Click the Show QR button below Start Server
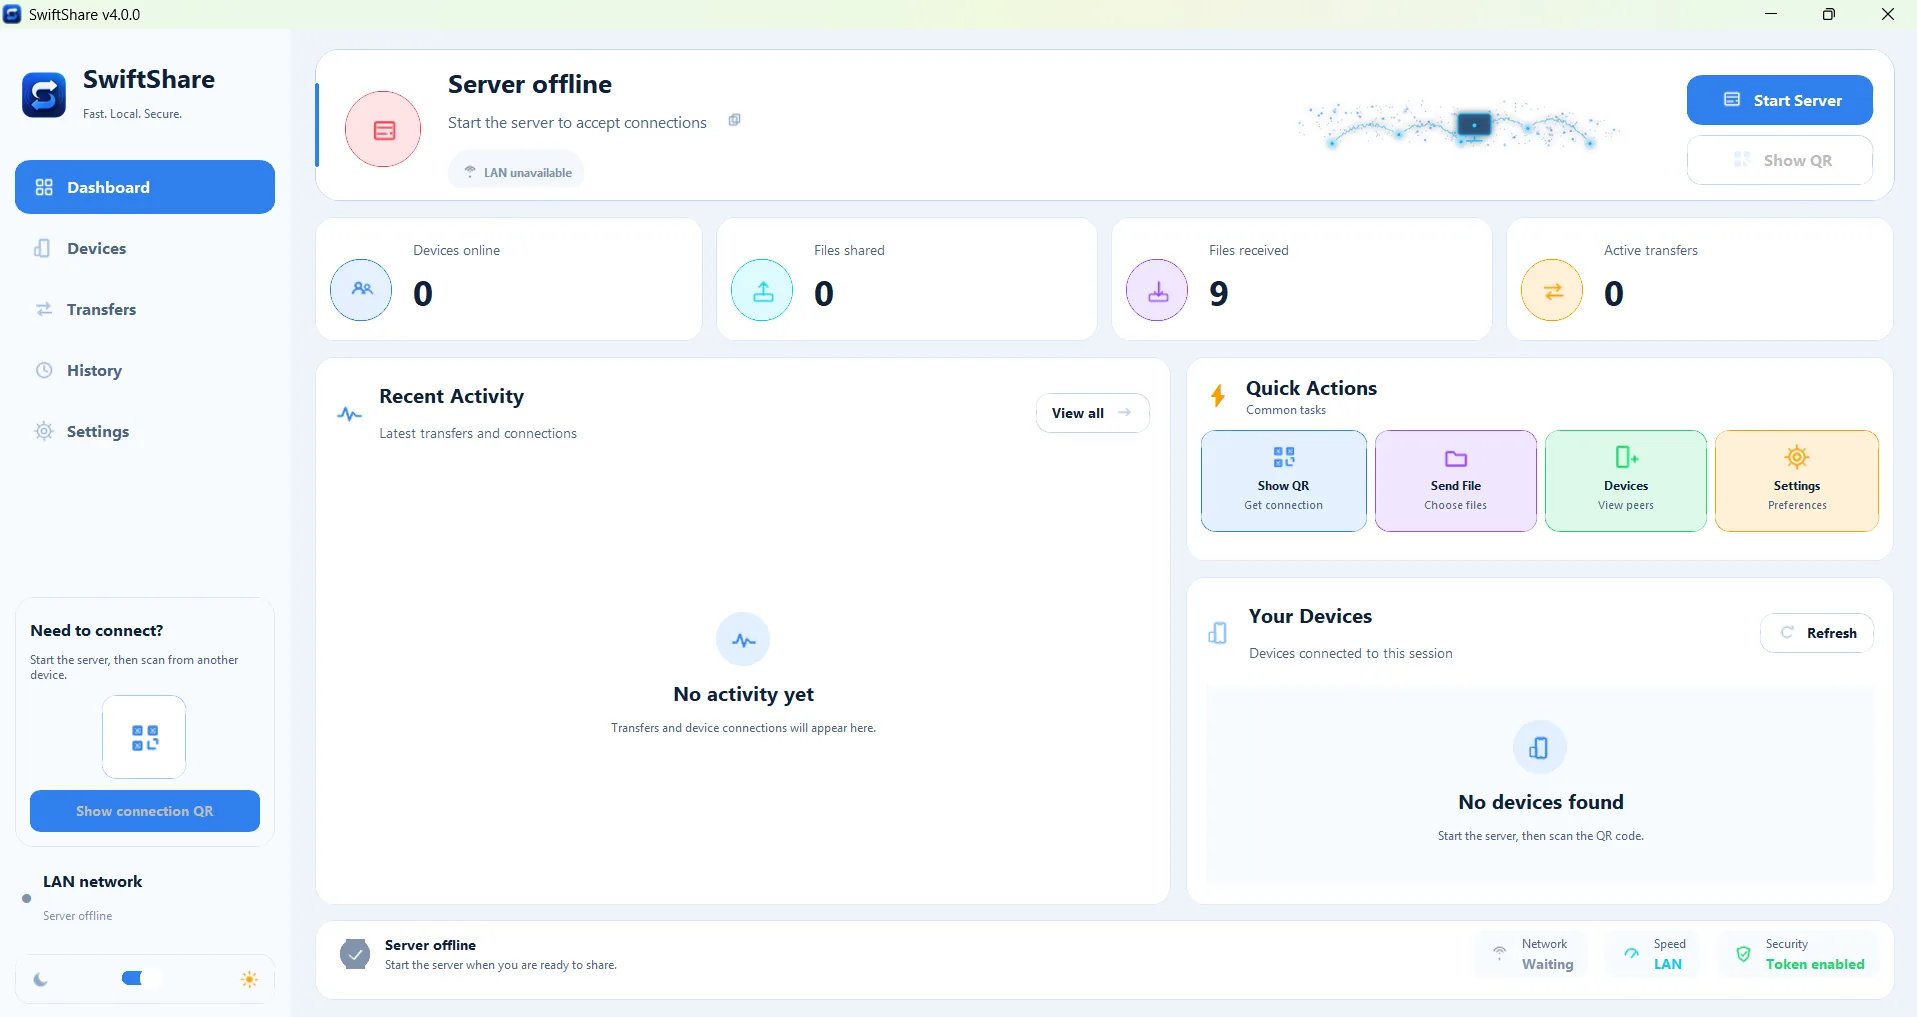Screen dimensions: 1917x1017 (x=1779, y=160)
